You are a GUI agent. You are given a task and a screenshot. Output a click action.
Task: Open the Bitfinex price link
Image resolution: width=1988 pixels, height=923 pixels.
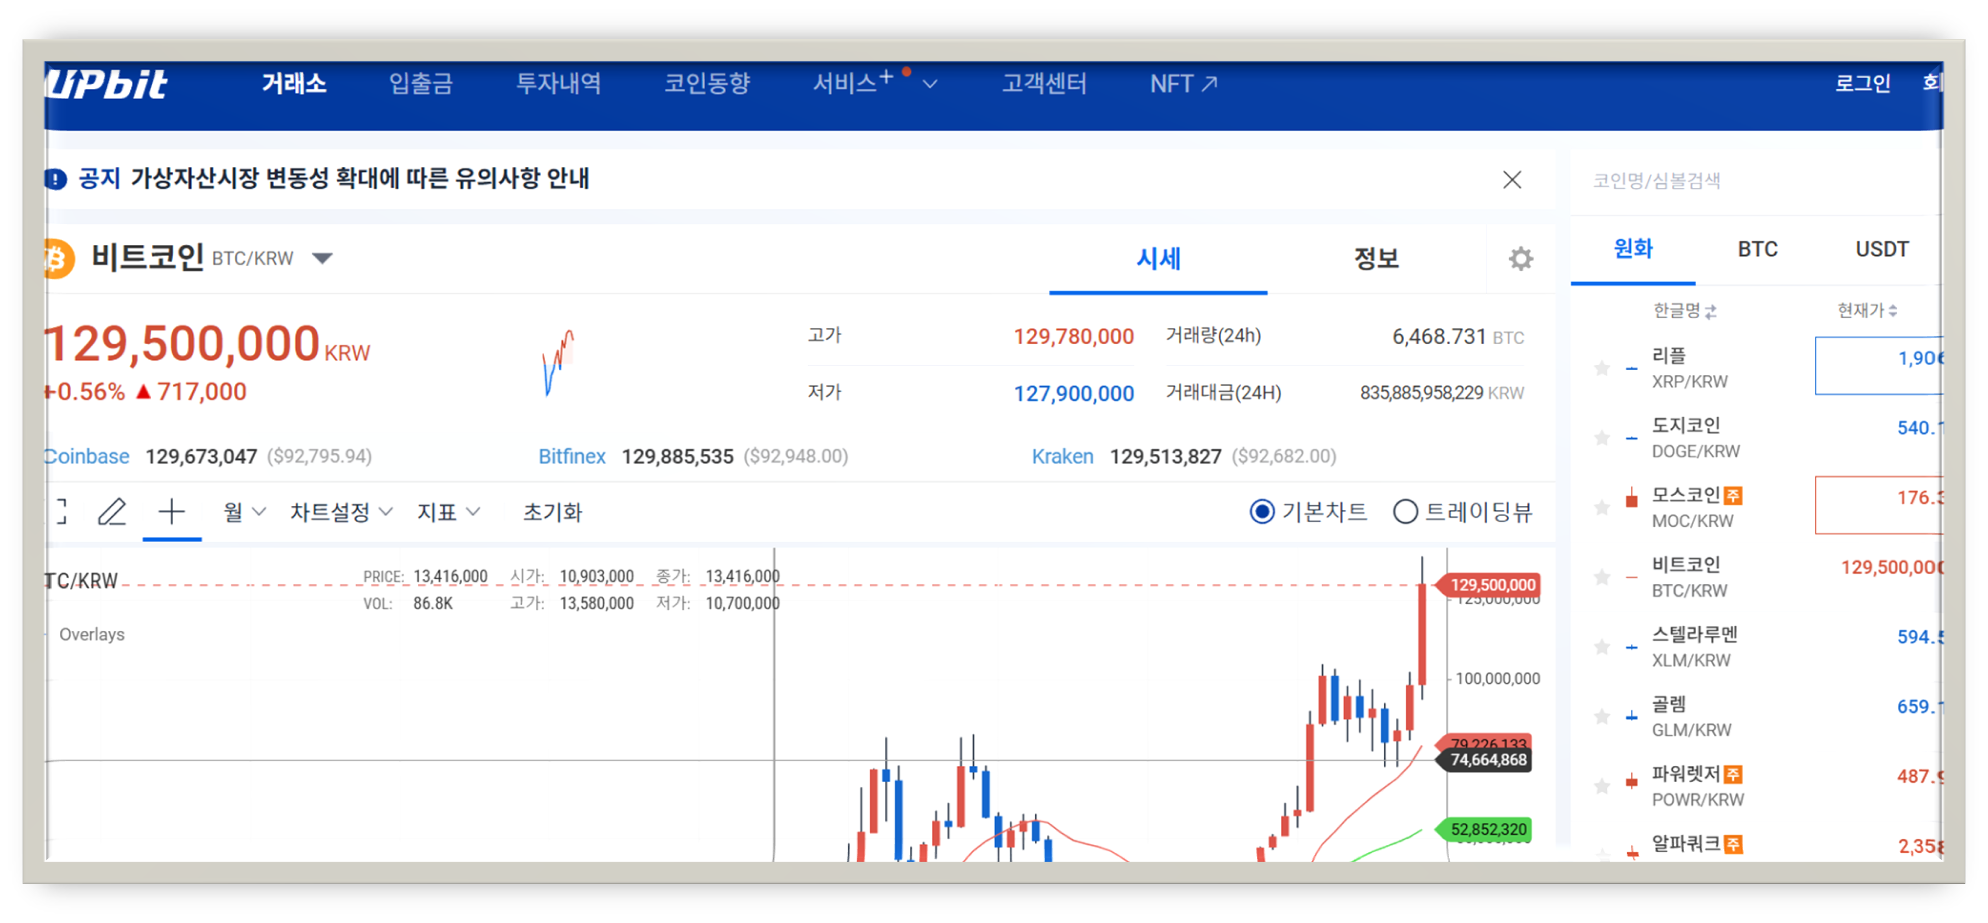point(572,457)
